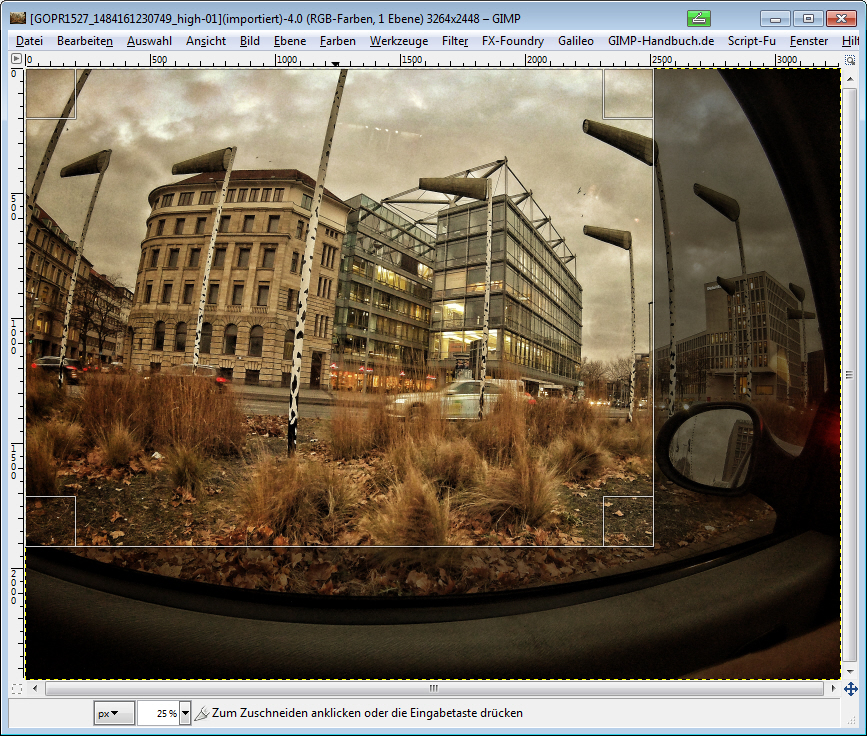Click the 25 % zoom input field
The image size is (867, 736).
[x=158, y=713]
